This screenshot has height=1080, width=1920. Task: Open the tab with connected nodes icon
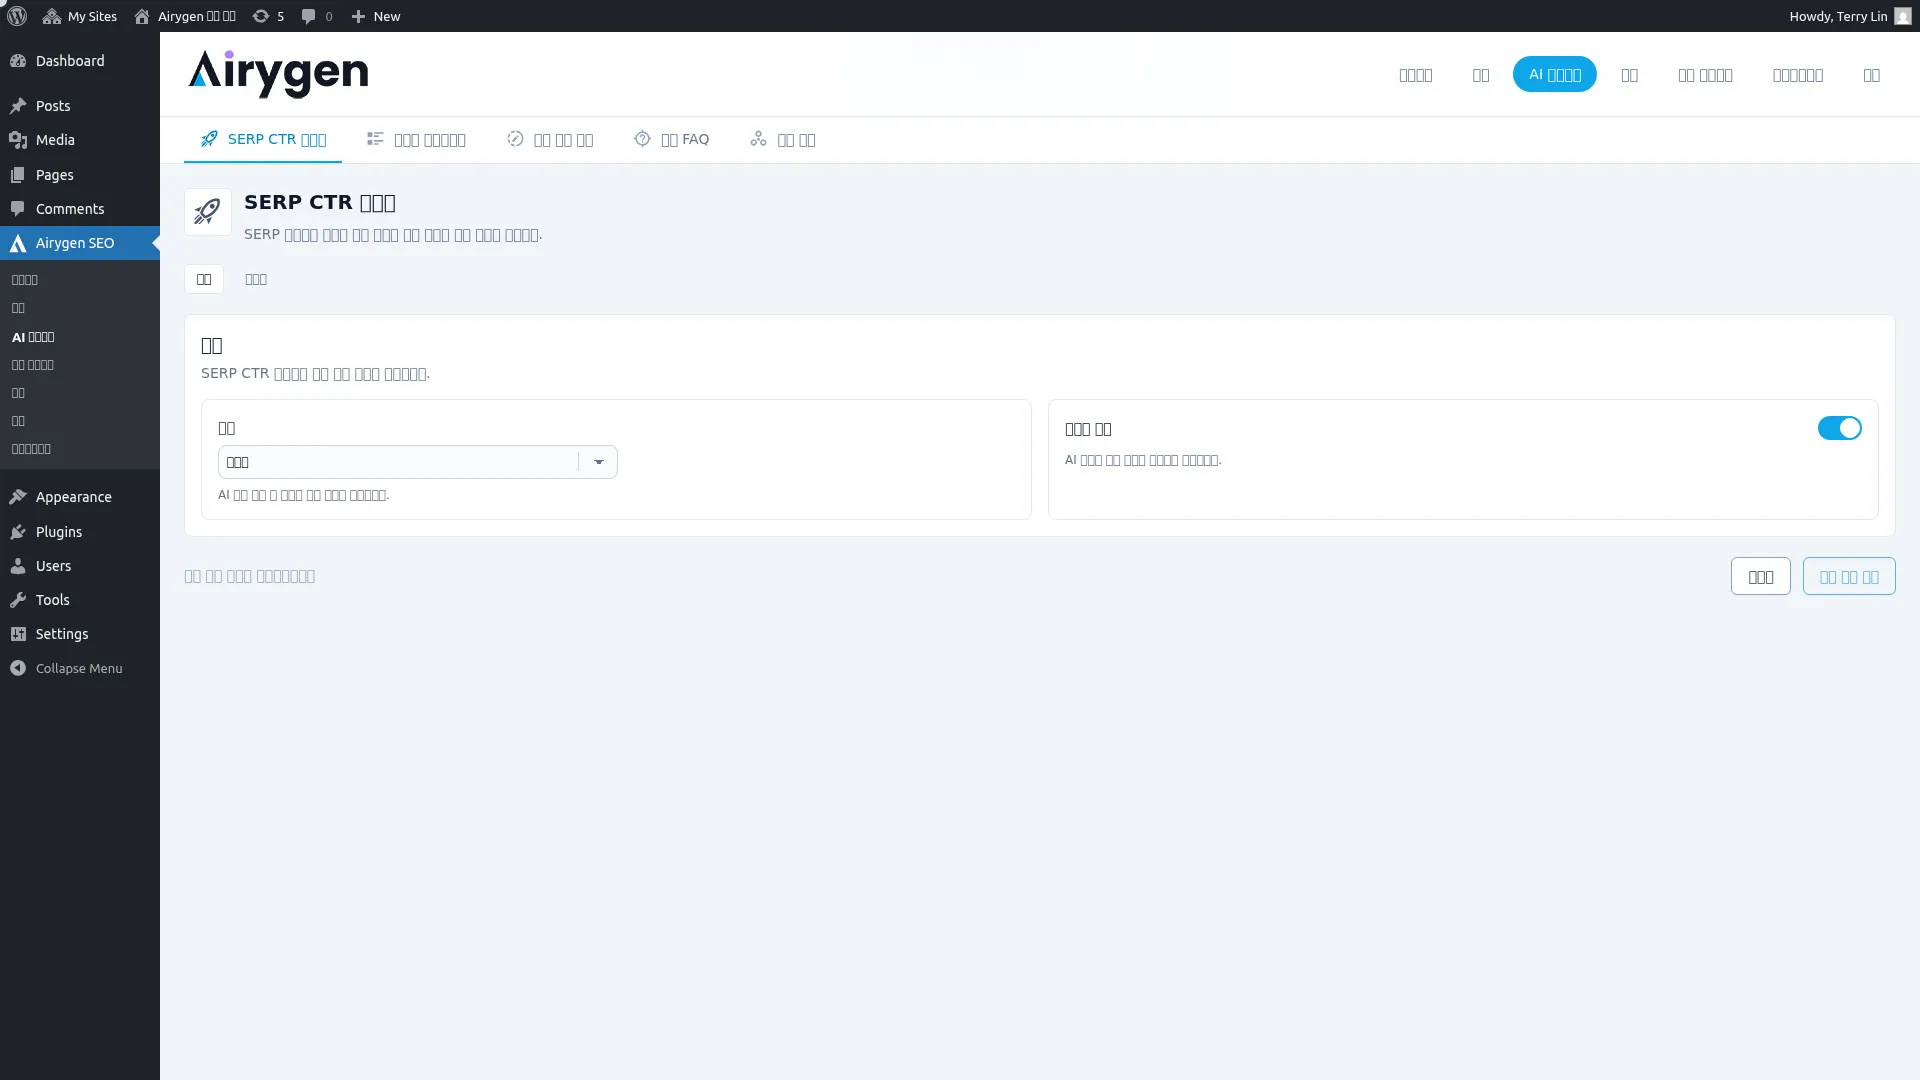click(783, 139)
